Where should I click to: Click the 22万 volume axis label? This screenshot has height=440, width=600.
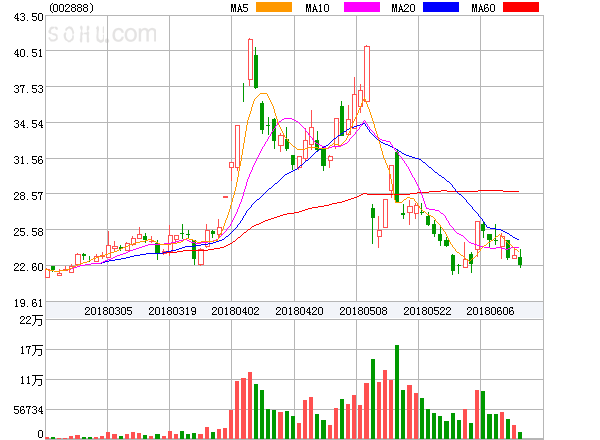(x=31, y=320)
